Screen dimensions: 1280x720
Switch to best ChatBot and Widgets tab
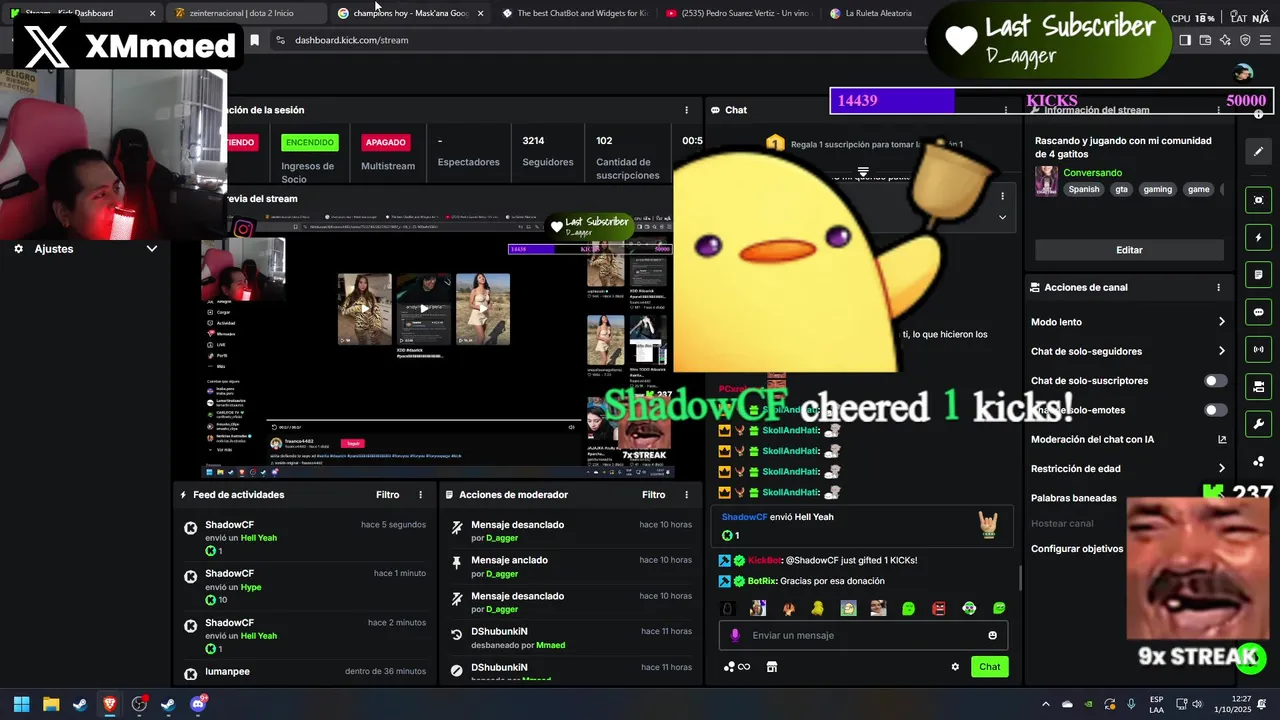574,13
